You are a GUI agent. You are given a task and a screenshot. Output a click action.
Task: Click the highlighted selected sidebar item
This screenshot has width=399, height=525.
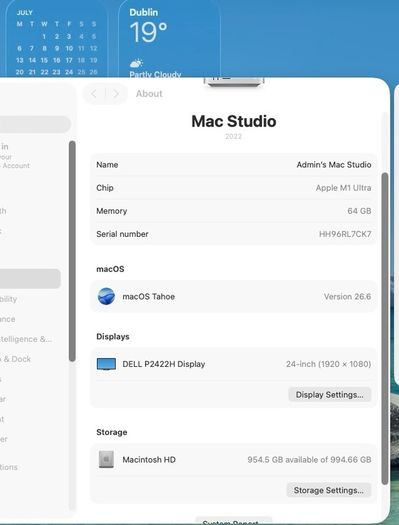click(30, 279)
